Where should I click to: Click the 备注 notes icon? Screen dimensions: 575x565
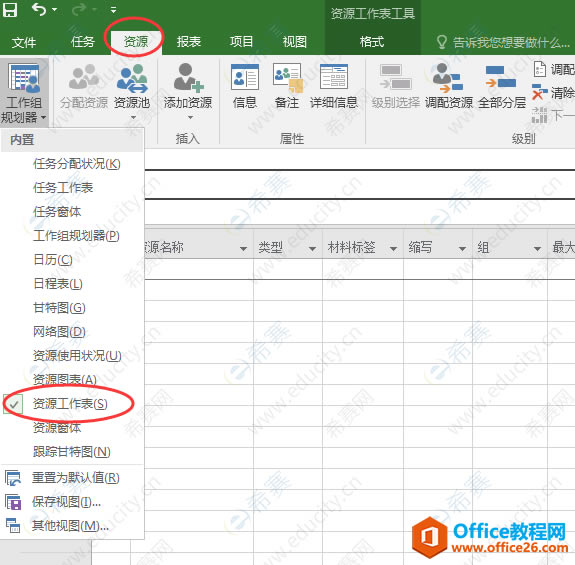click(288, 77)
